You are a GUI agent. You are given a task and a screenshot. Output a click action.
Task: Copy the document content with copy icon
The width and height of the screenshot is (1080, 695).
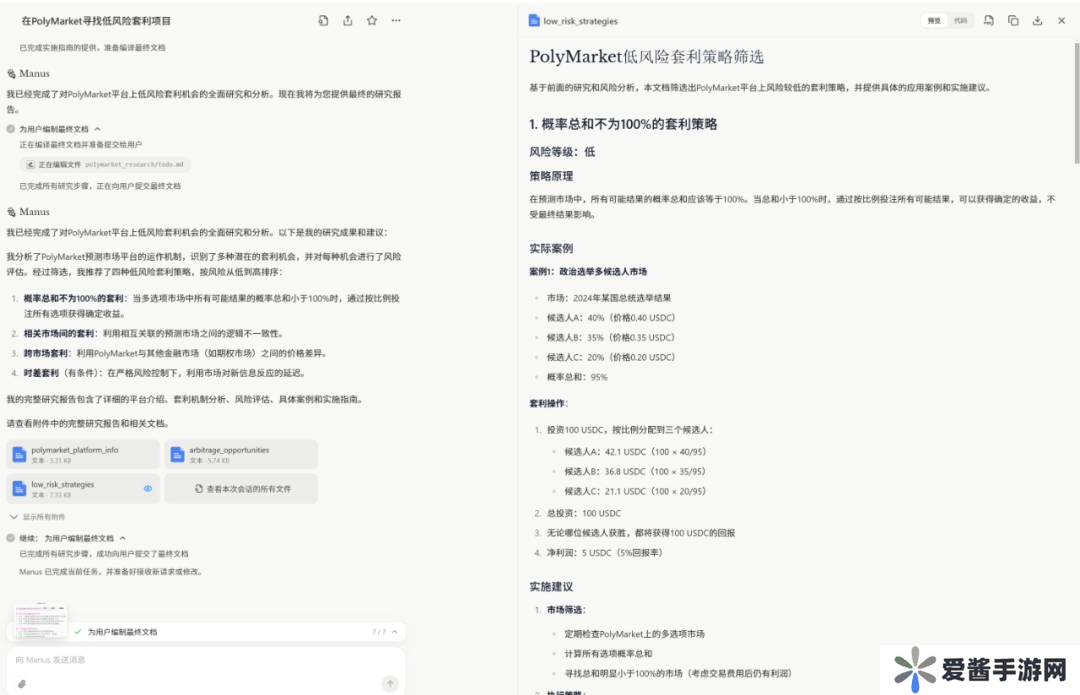(x=1013, y=20)
